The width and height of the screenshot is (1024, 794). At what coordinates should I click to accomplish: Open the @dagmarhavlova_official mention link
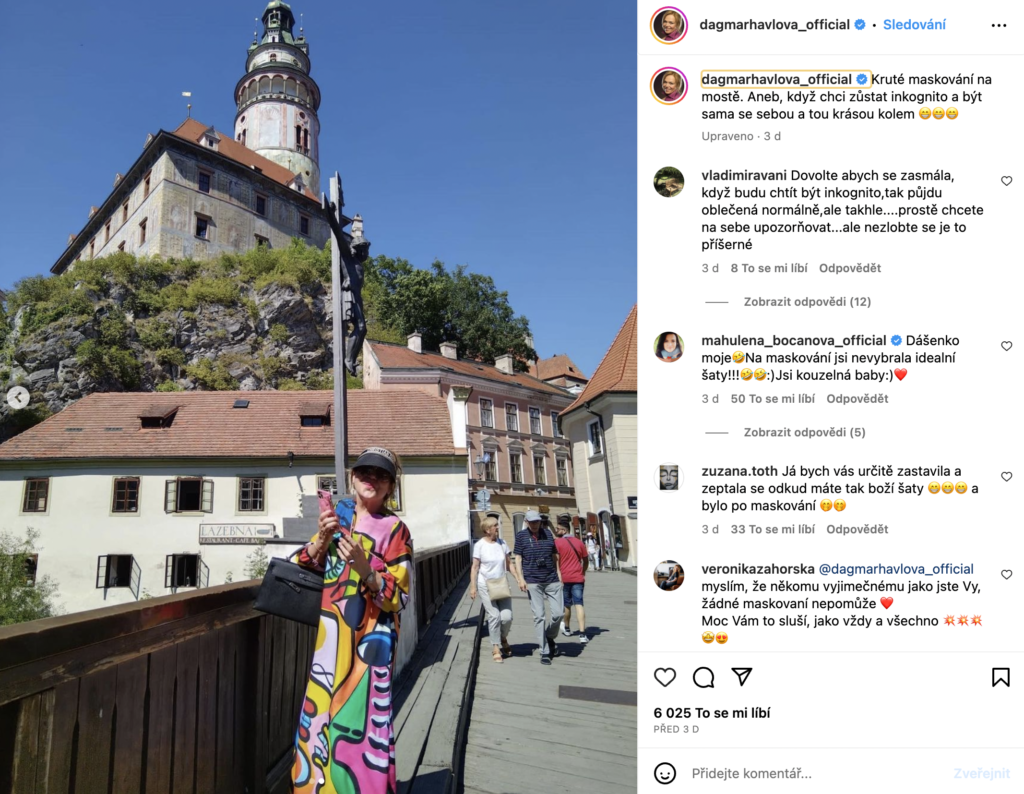coord(896,569)
